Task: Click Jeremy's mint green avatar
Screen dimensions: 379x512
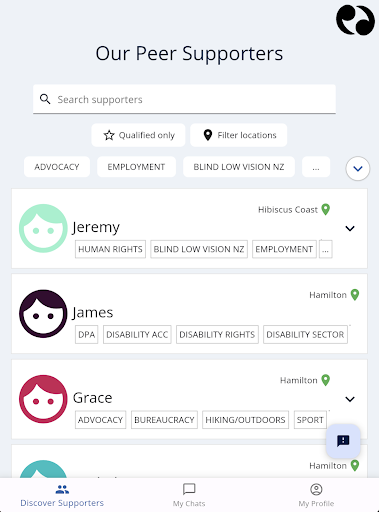Action: [x=43, y=228]
